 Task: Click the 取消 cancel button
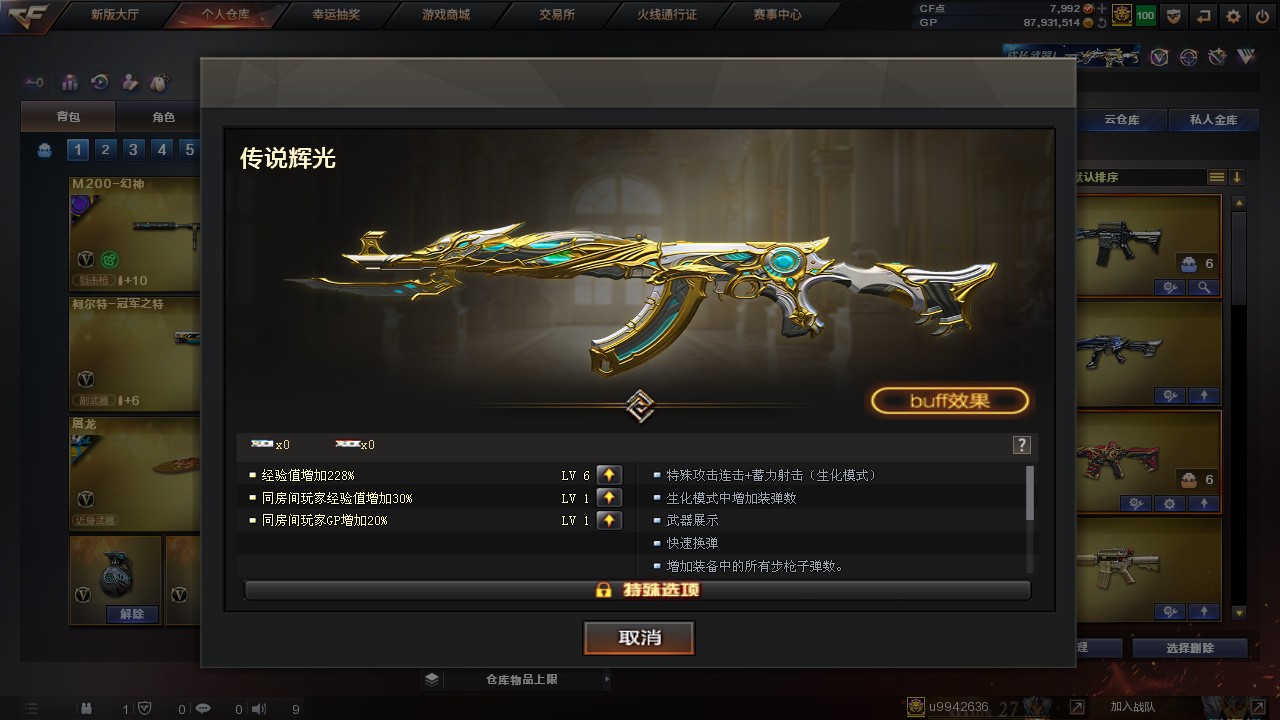[639, 638]
